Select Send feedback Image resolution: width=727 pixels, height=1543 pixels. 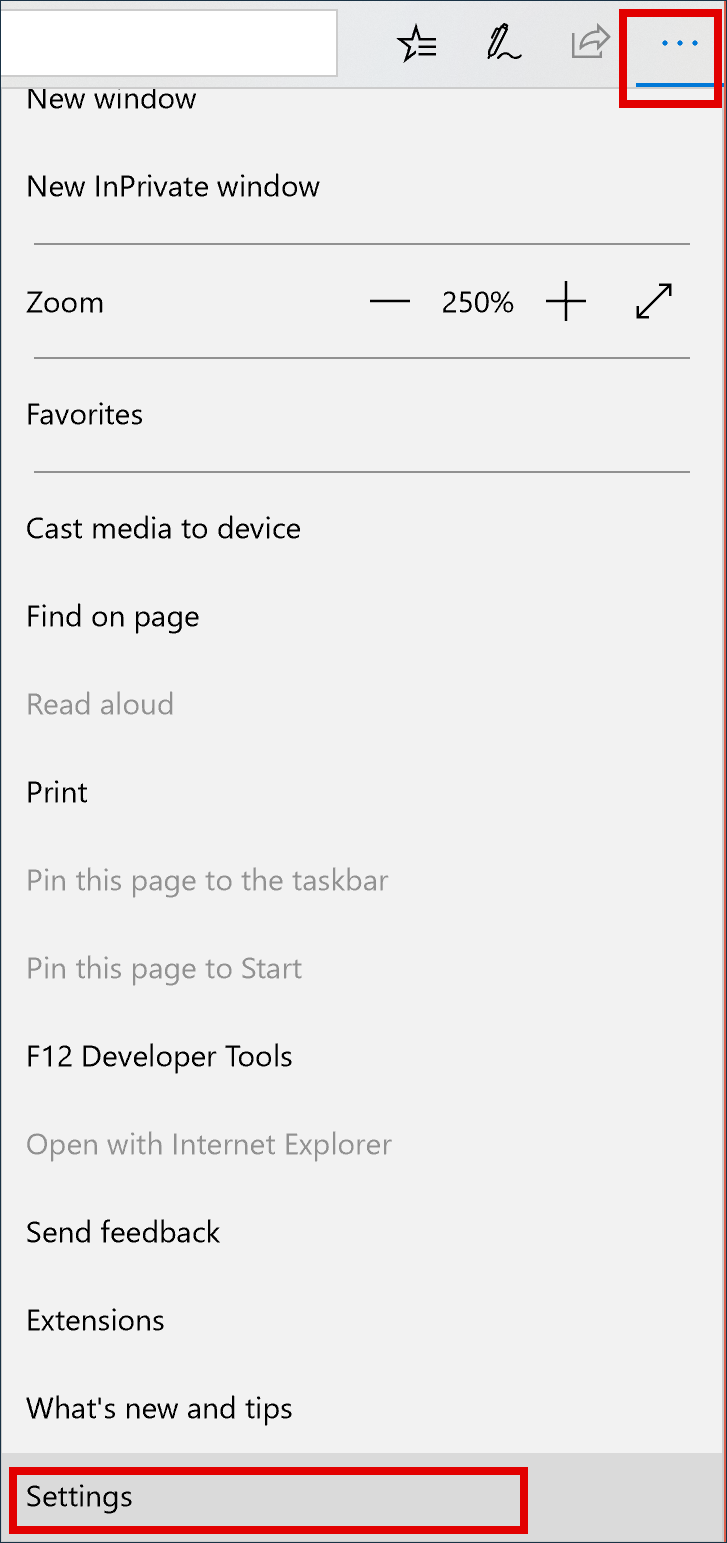pos(123,1232)
